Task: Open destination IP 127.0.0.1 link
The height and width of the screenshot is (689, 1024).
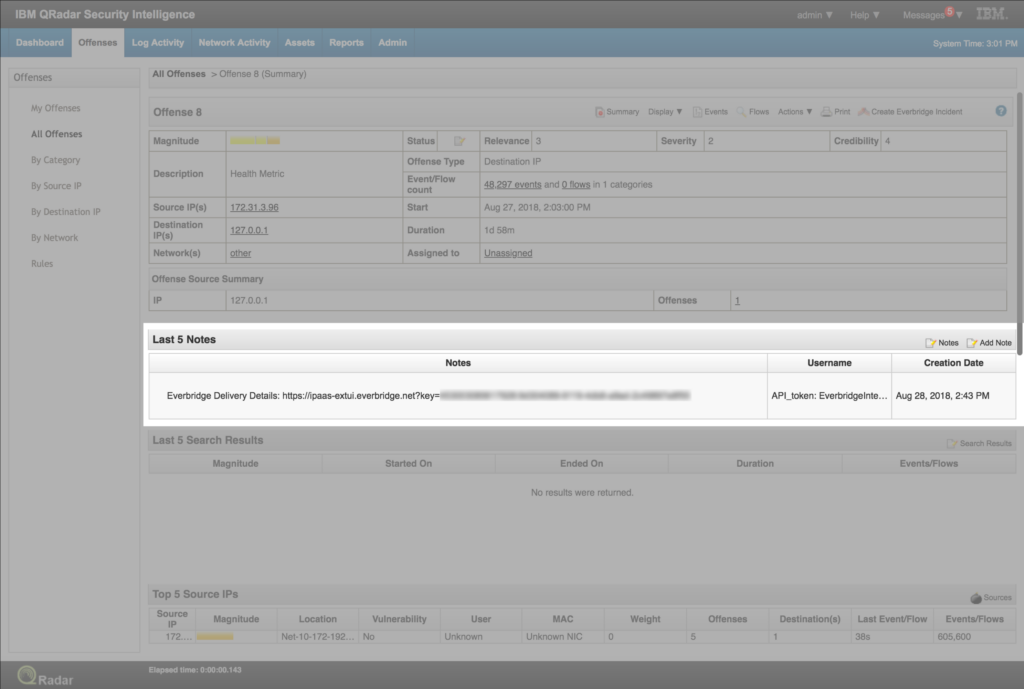Action: pyautogui.click(x=249, y=231)
